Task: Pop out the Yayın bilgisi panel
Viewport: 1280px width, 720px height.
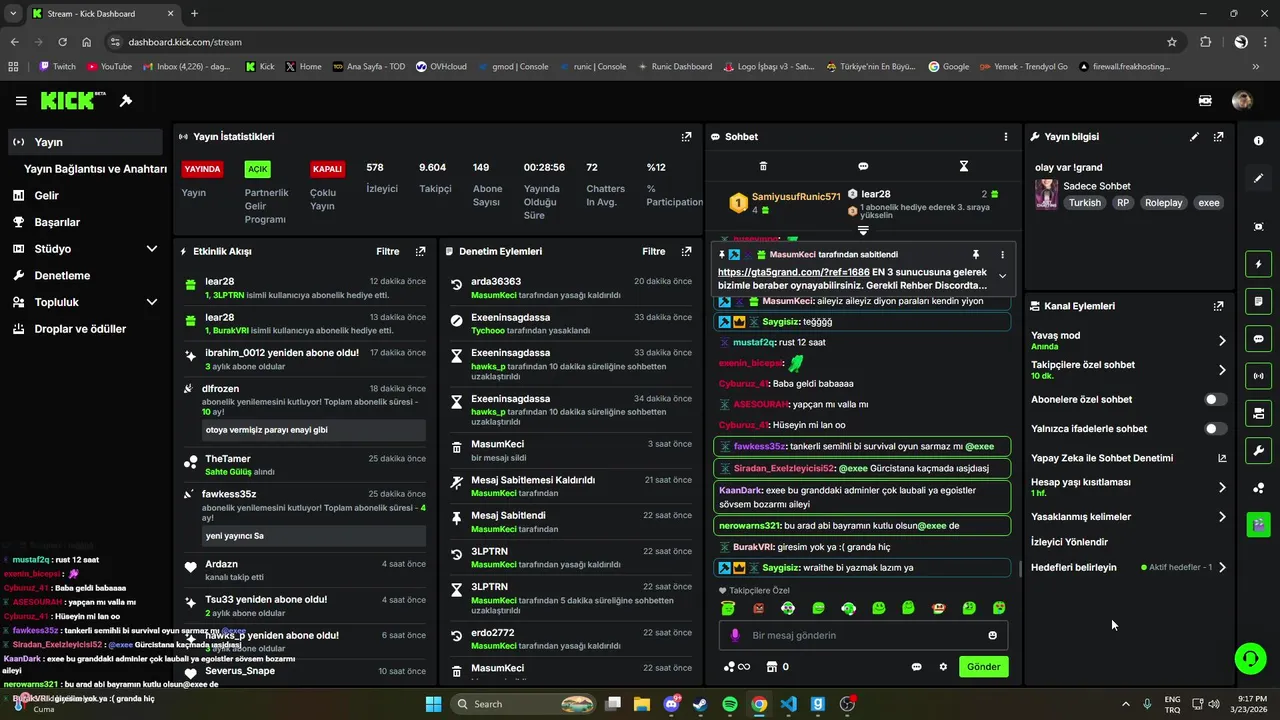Action: pyautogui.click(x=1218, y=137)
